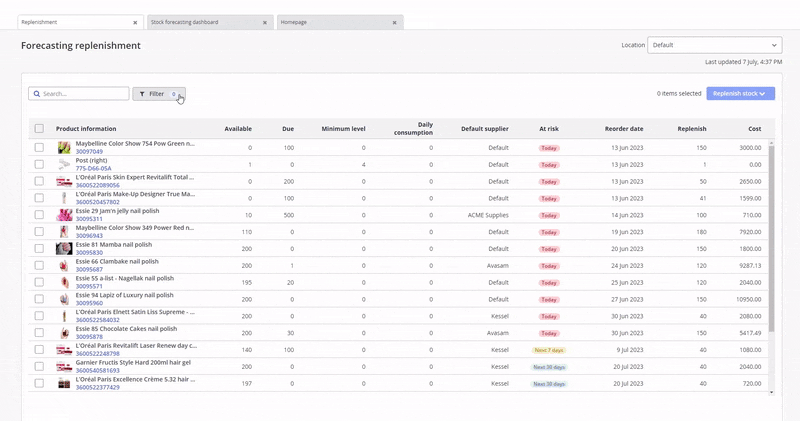Switch to Stock forecasting dashboard tab
The height and width of the screenshot is (421, 800).
point(205,22)
